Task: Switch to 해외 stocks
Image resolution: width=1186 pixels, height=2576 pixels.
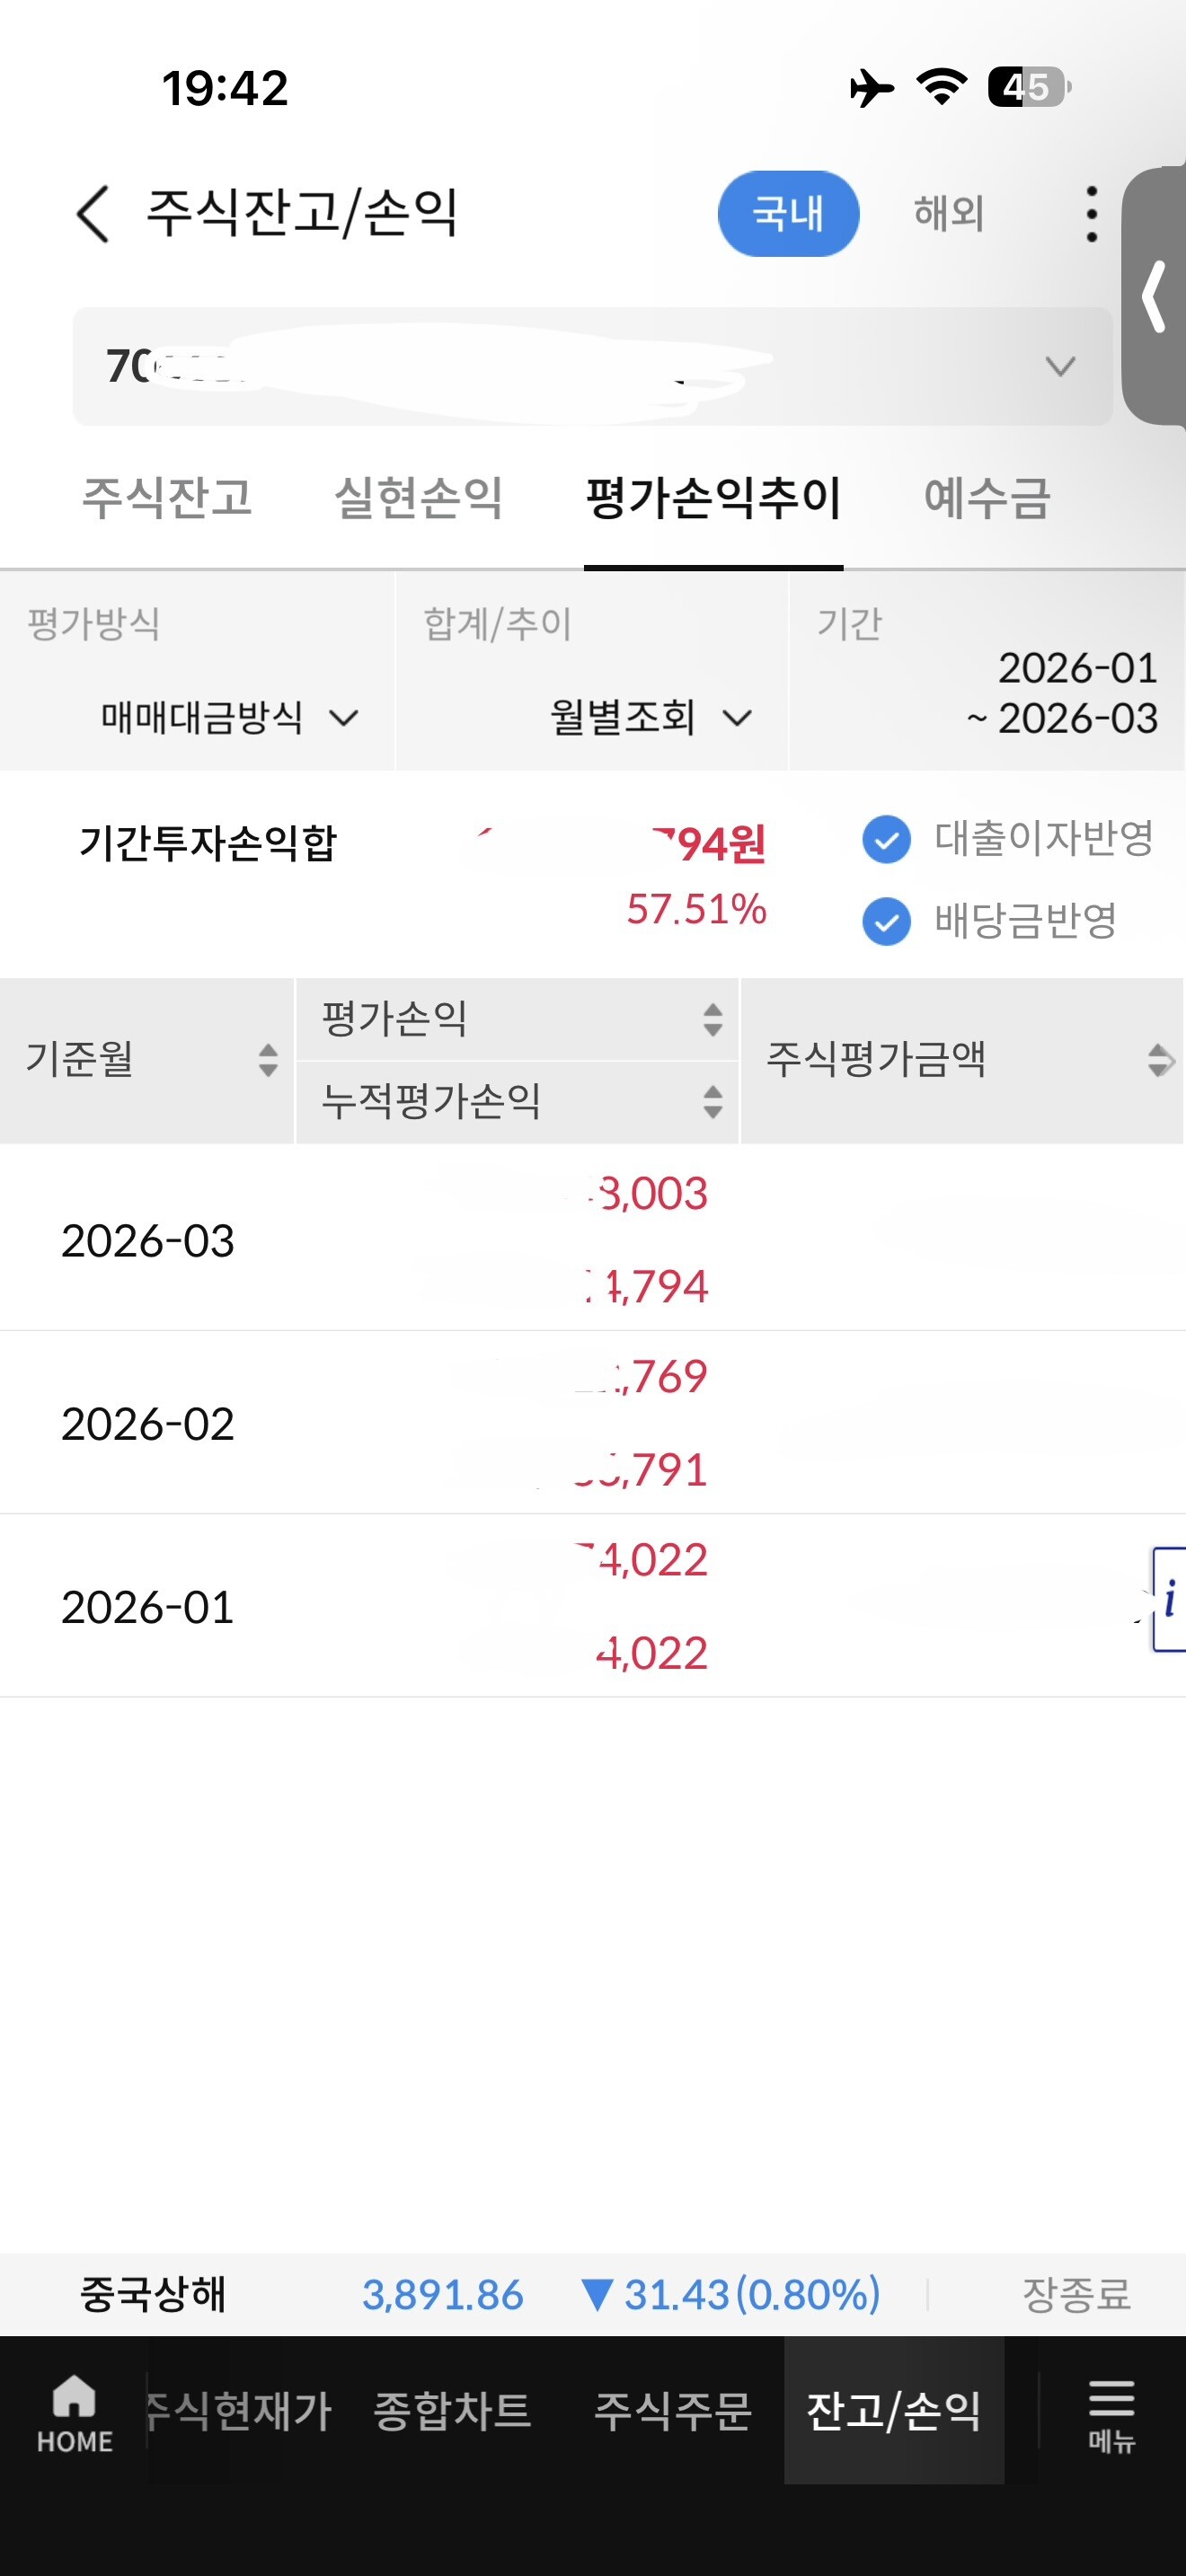Action: pos(948,214)
